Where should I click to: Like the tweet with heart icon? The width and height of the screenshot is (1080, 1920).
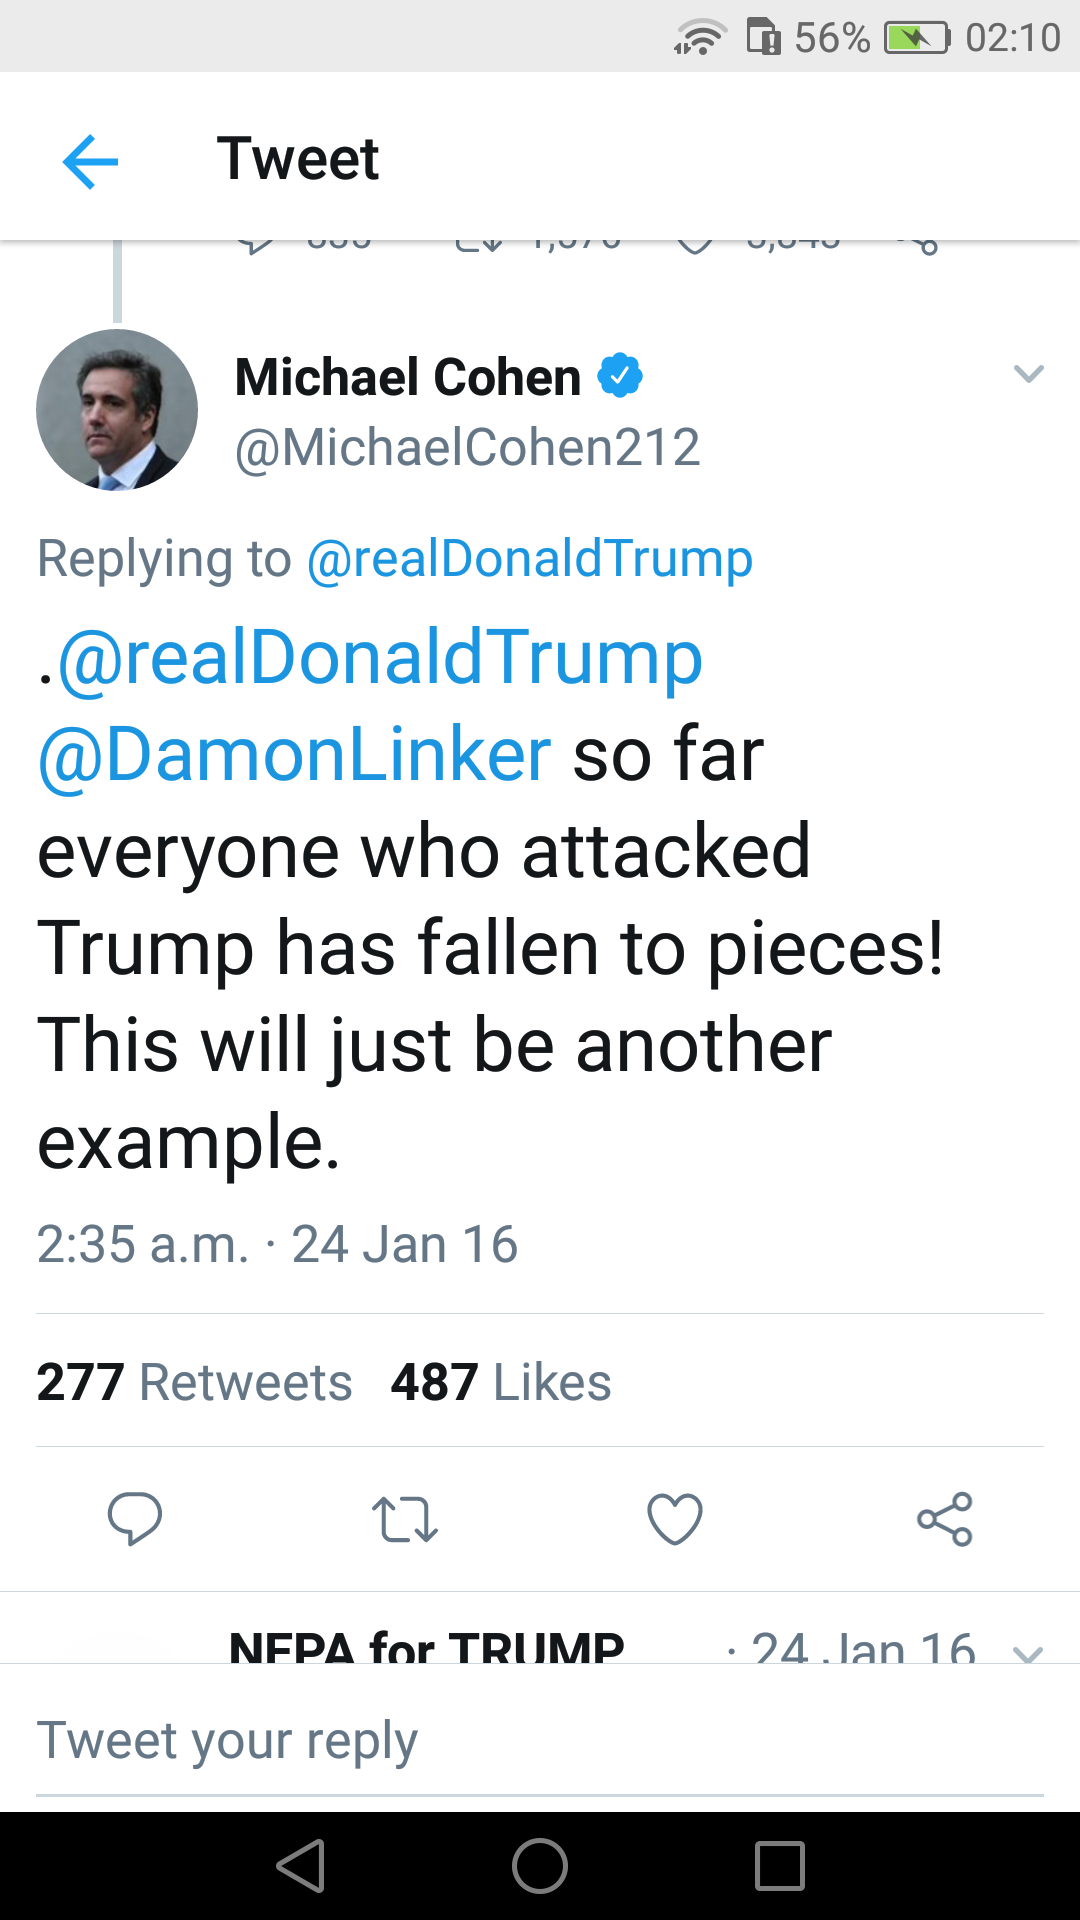(675, 1519)
